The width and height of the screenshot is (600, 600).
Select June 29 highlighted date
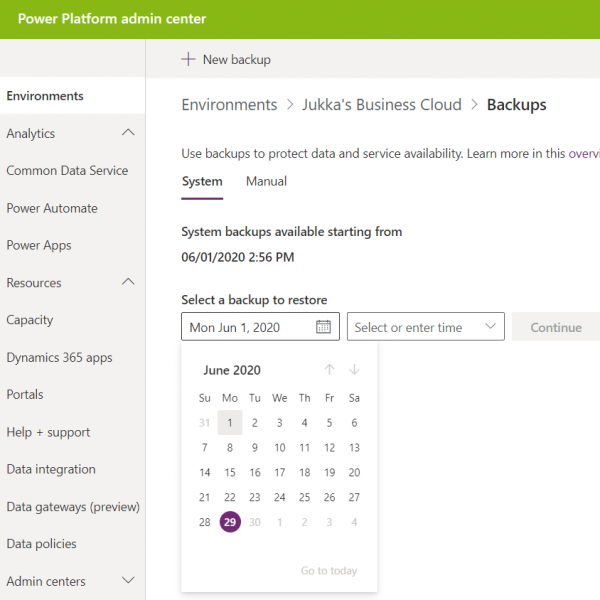tap(230, 522)
